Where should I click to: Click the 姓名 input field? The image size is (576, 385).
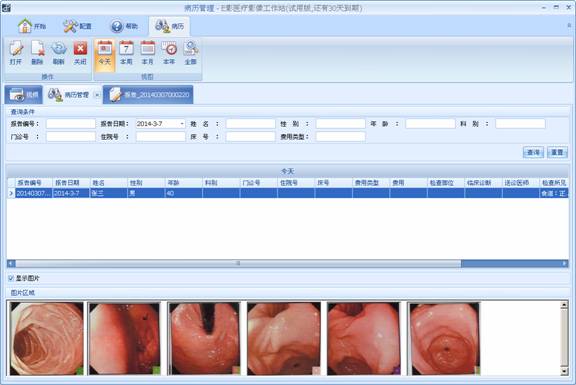coord(251,124)
